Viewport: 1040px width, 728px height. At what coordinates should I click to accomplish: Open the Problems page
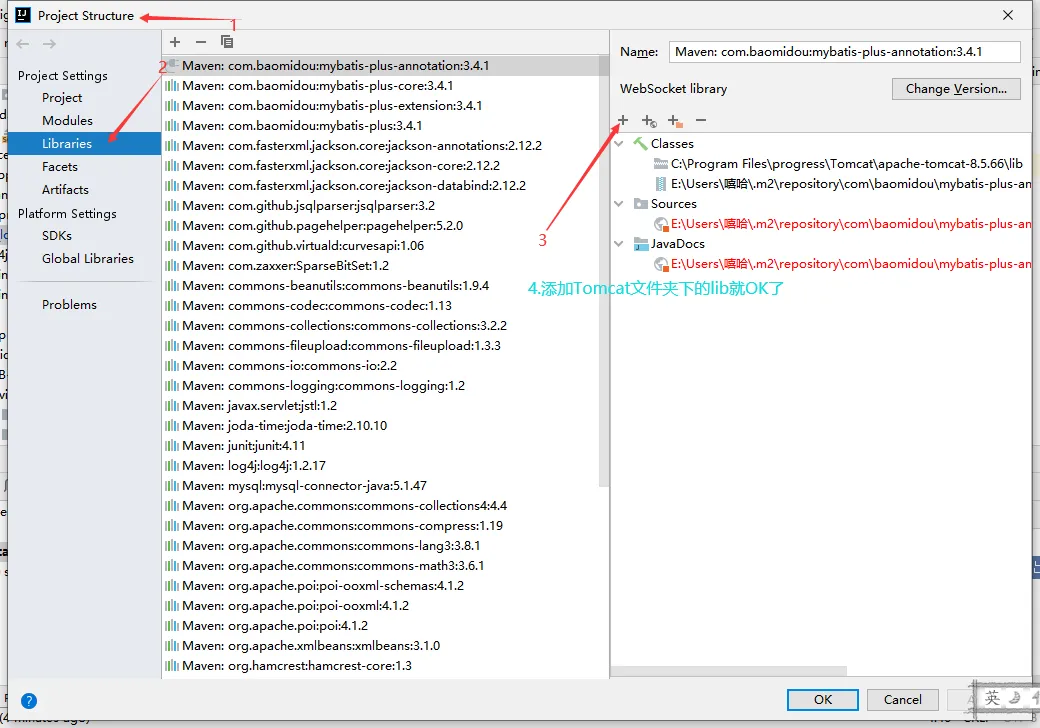[x=69, y=304]
